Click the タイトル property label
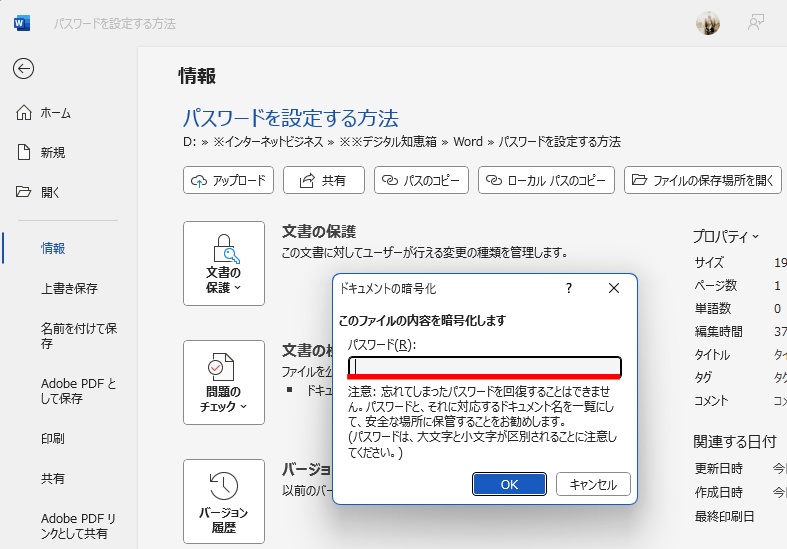 tap(712, 354)
